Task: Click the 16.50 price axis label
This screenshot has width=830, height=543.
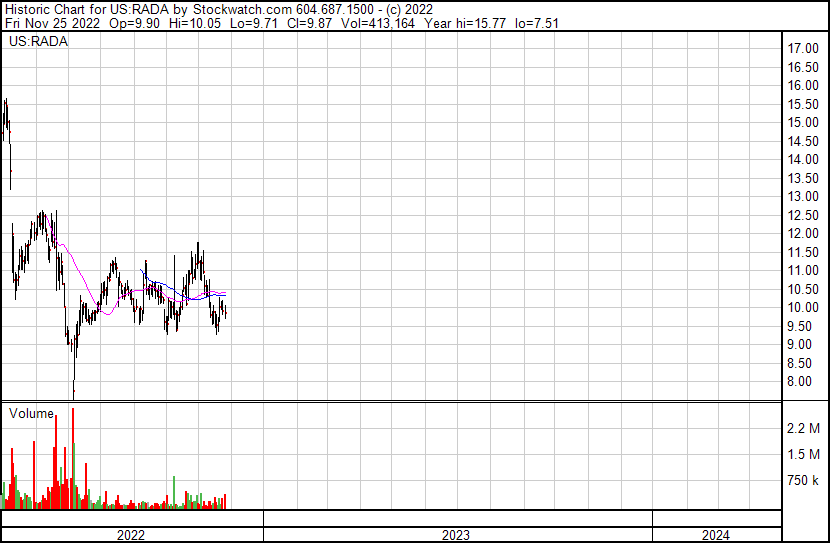Action: (x=803, y=67)
